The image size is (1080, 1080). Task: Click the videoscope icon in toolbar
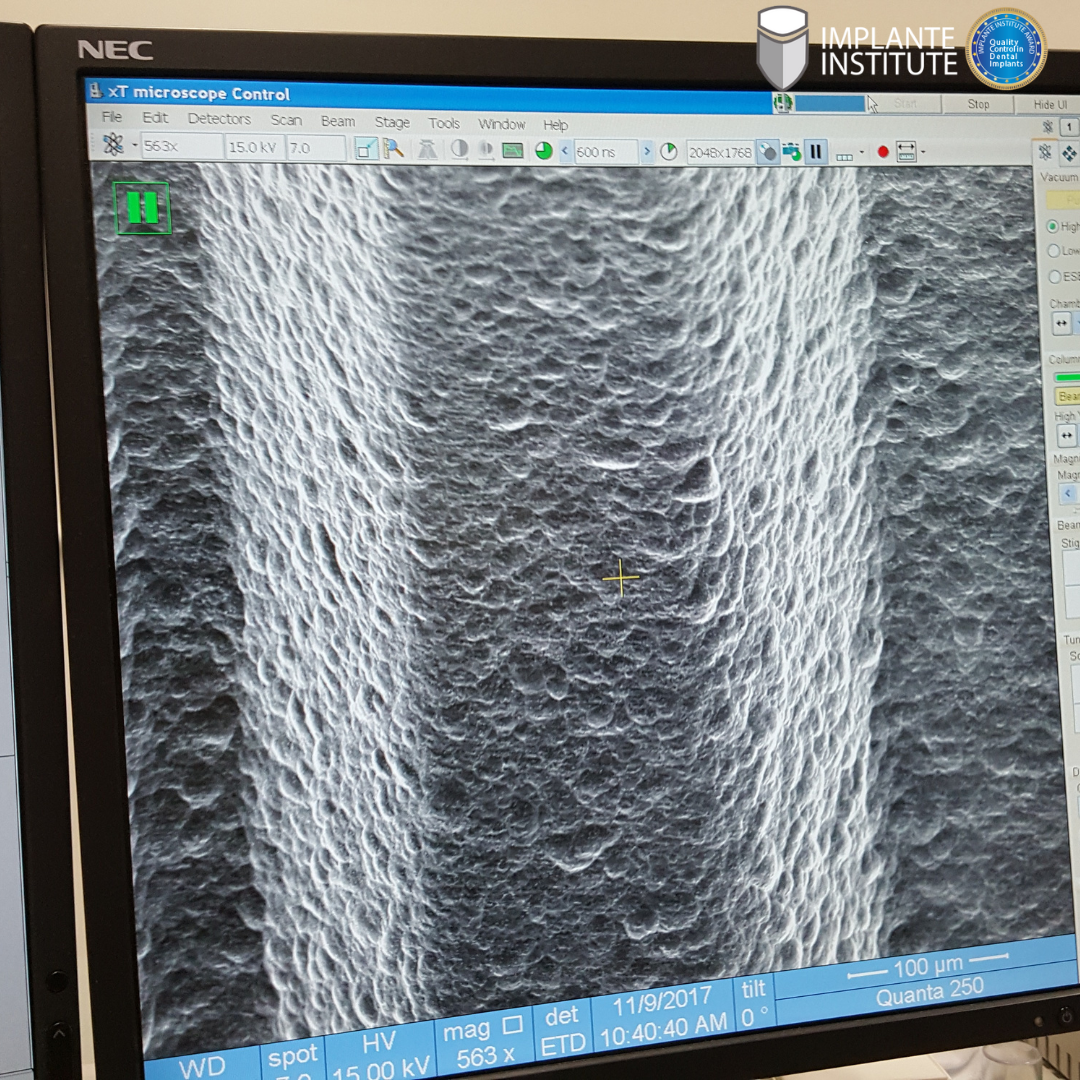513,150
